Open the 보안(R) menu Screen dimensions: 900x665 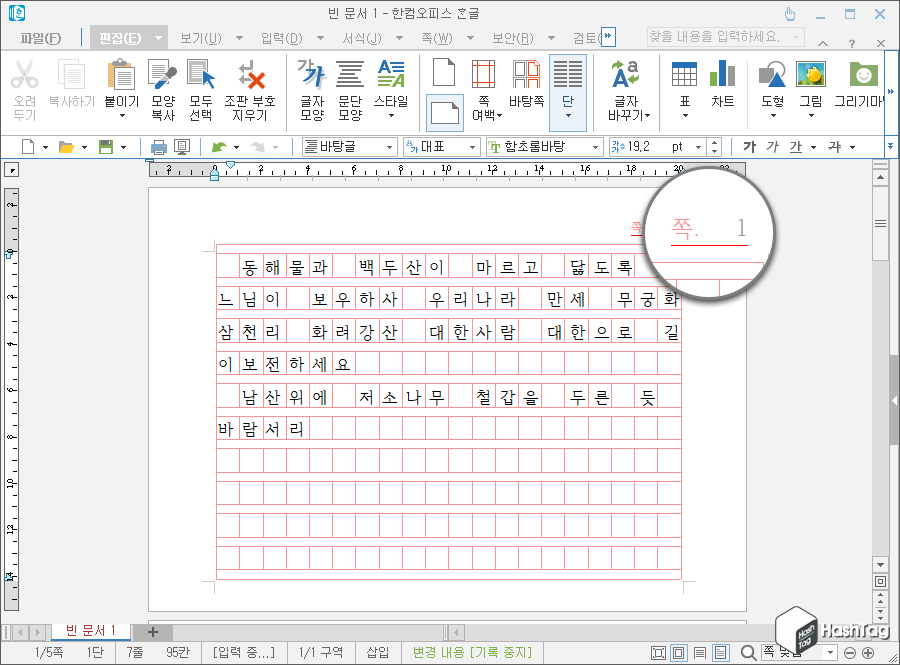(513, 38)
